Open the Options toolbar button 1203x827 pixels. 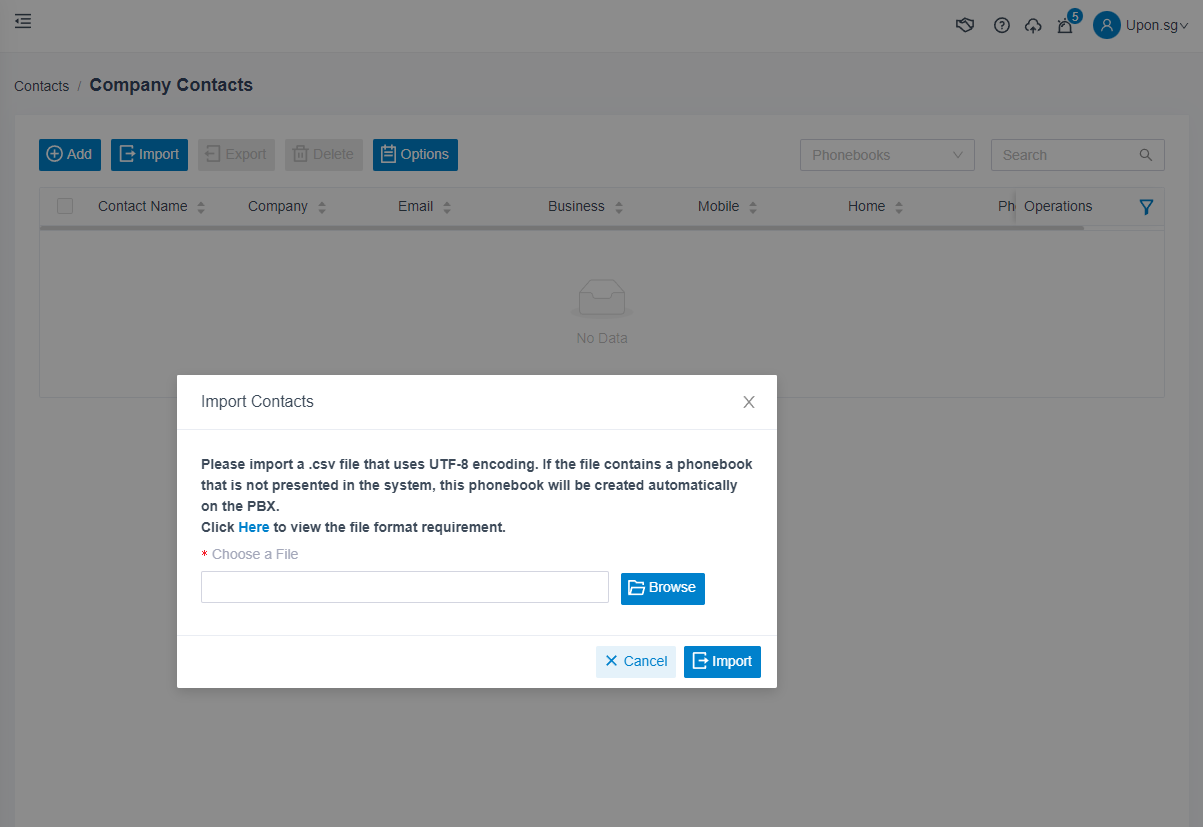pyautogui.click(x=415, y=154)
